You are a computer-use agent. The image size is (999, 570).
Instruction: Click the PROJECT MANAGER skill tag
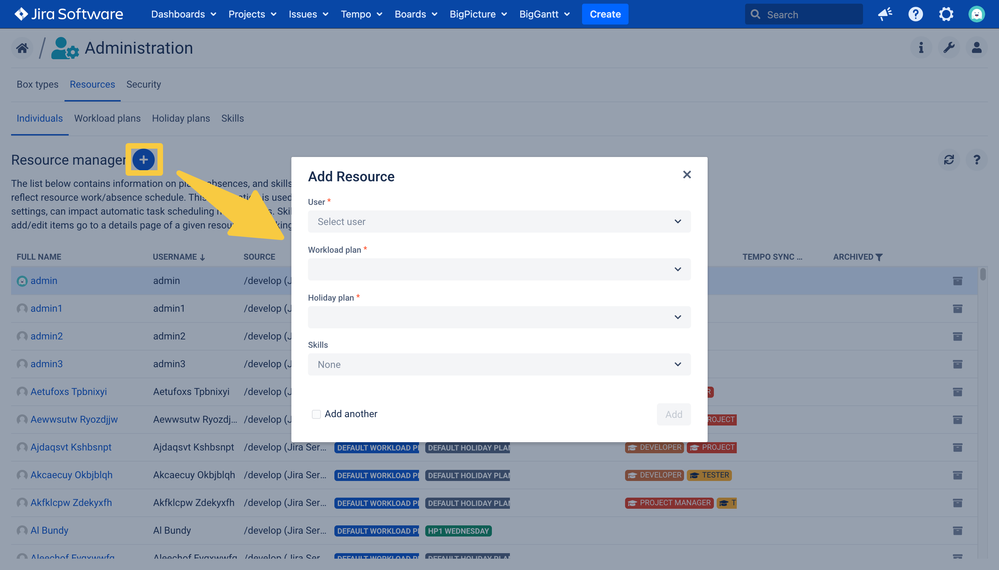click(669, 503)
